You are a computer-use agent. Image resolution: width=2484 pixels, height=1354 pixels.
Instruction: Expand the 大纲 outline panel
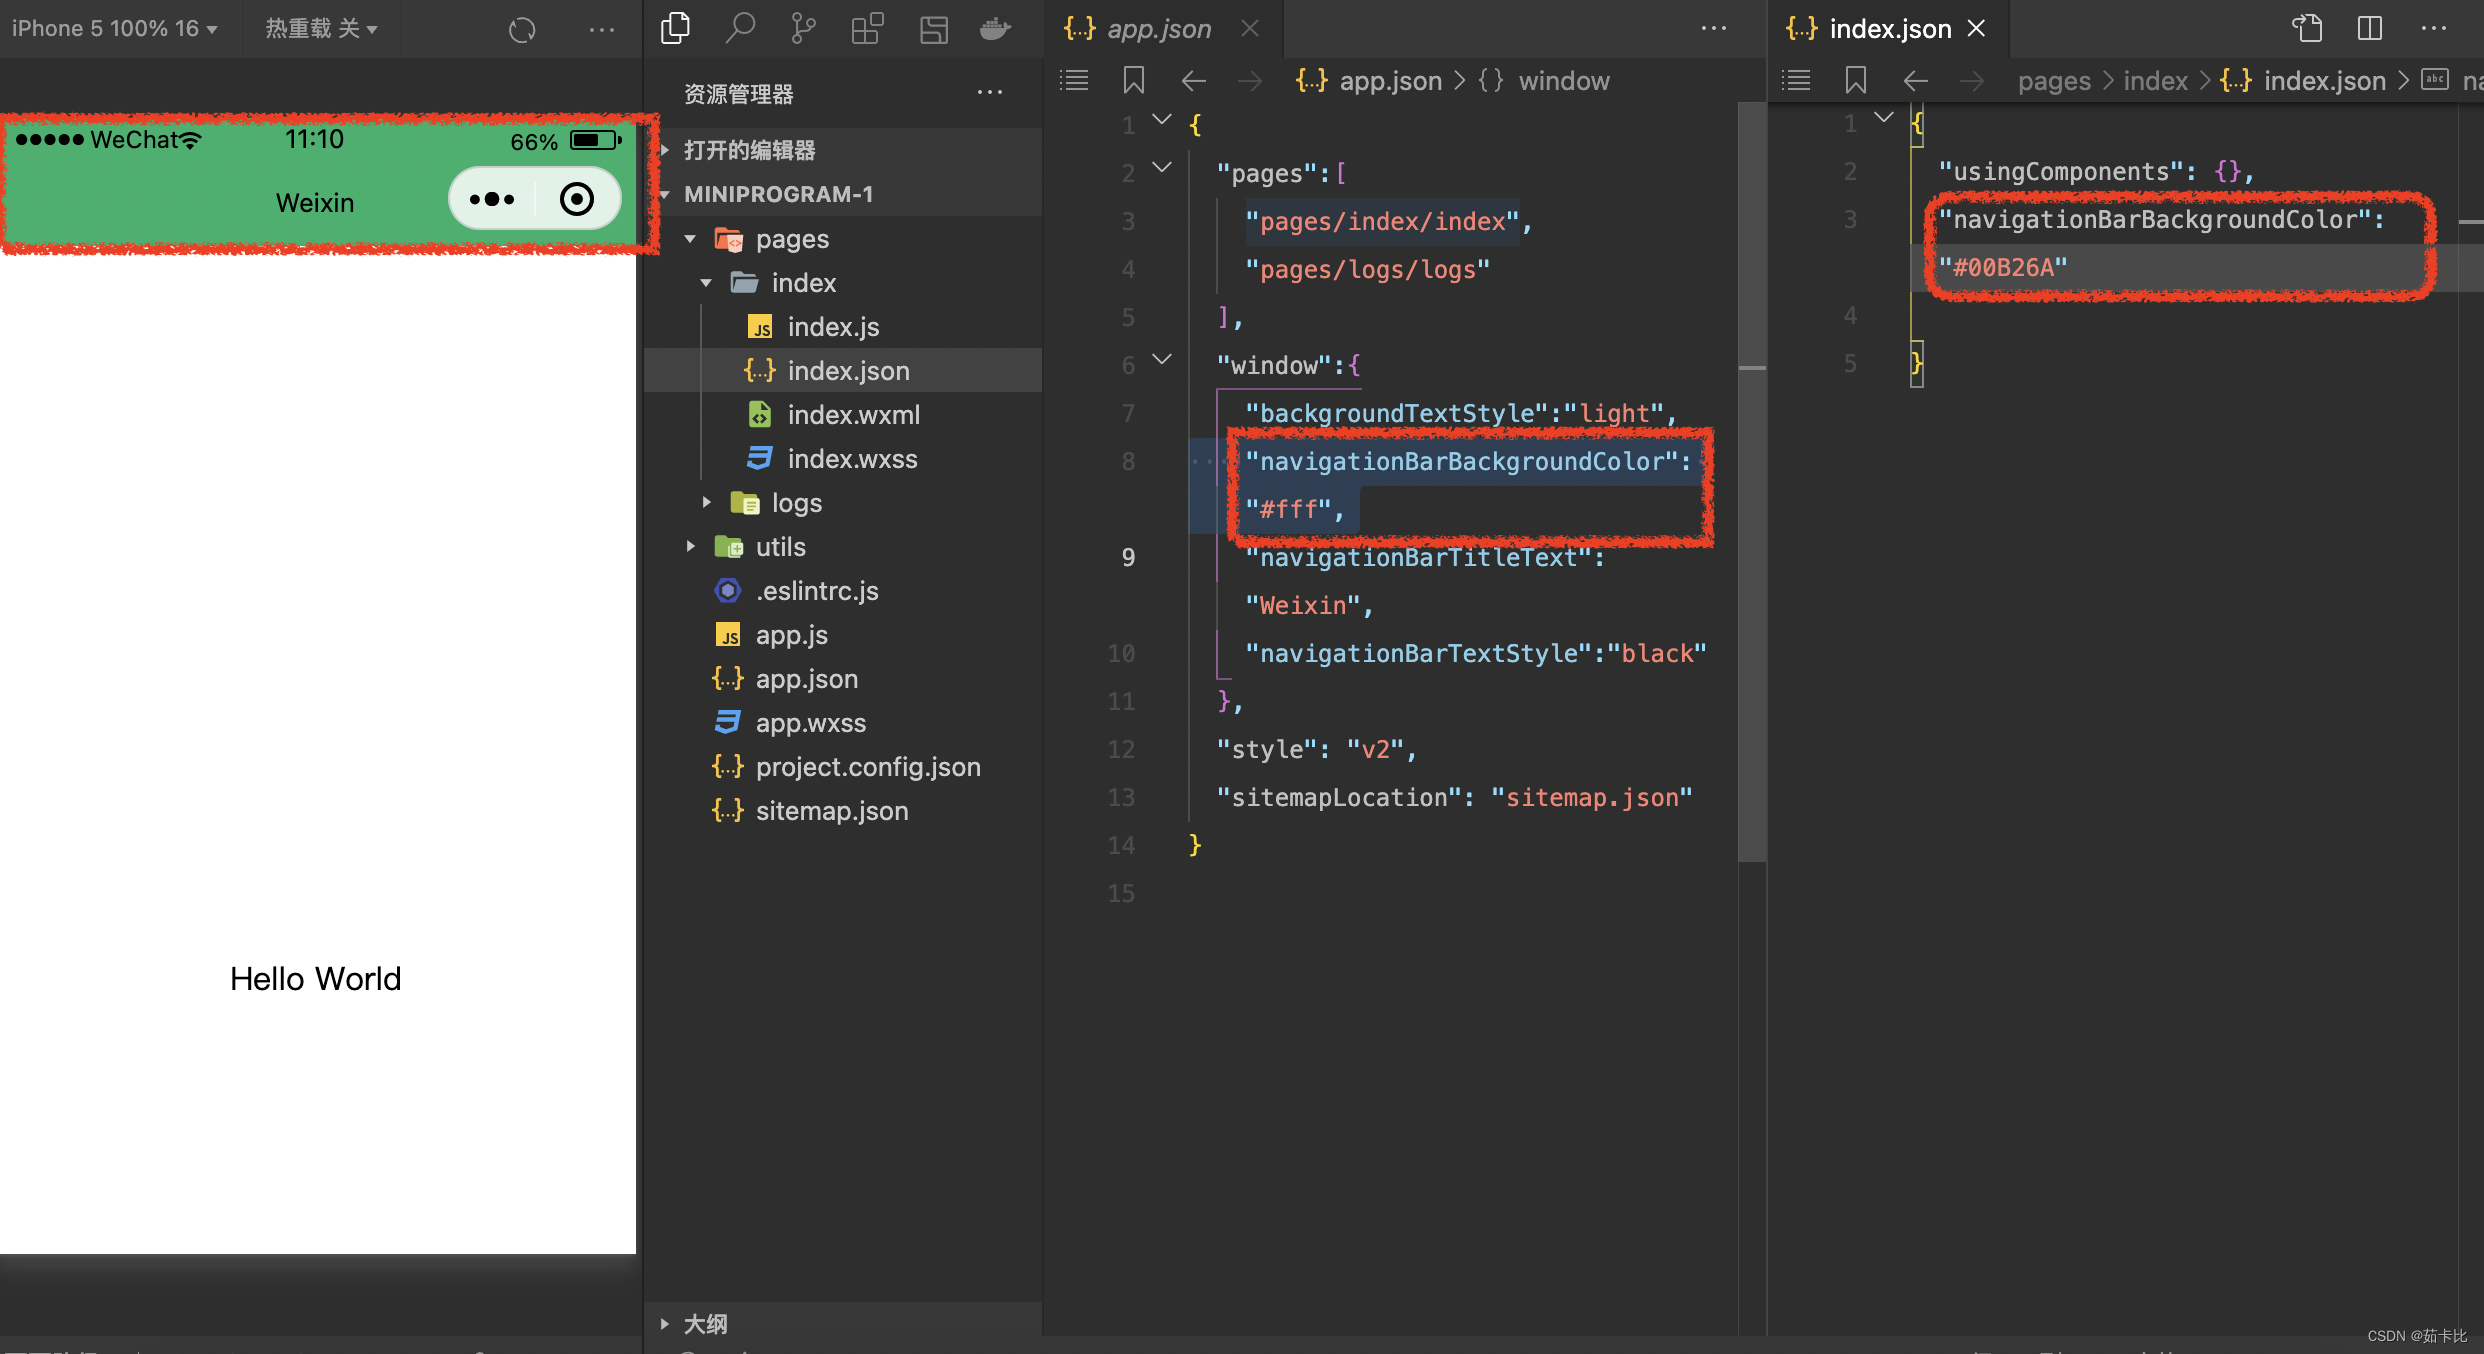click(705, 1324)
